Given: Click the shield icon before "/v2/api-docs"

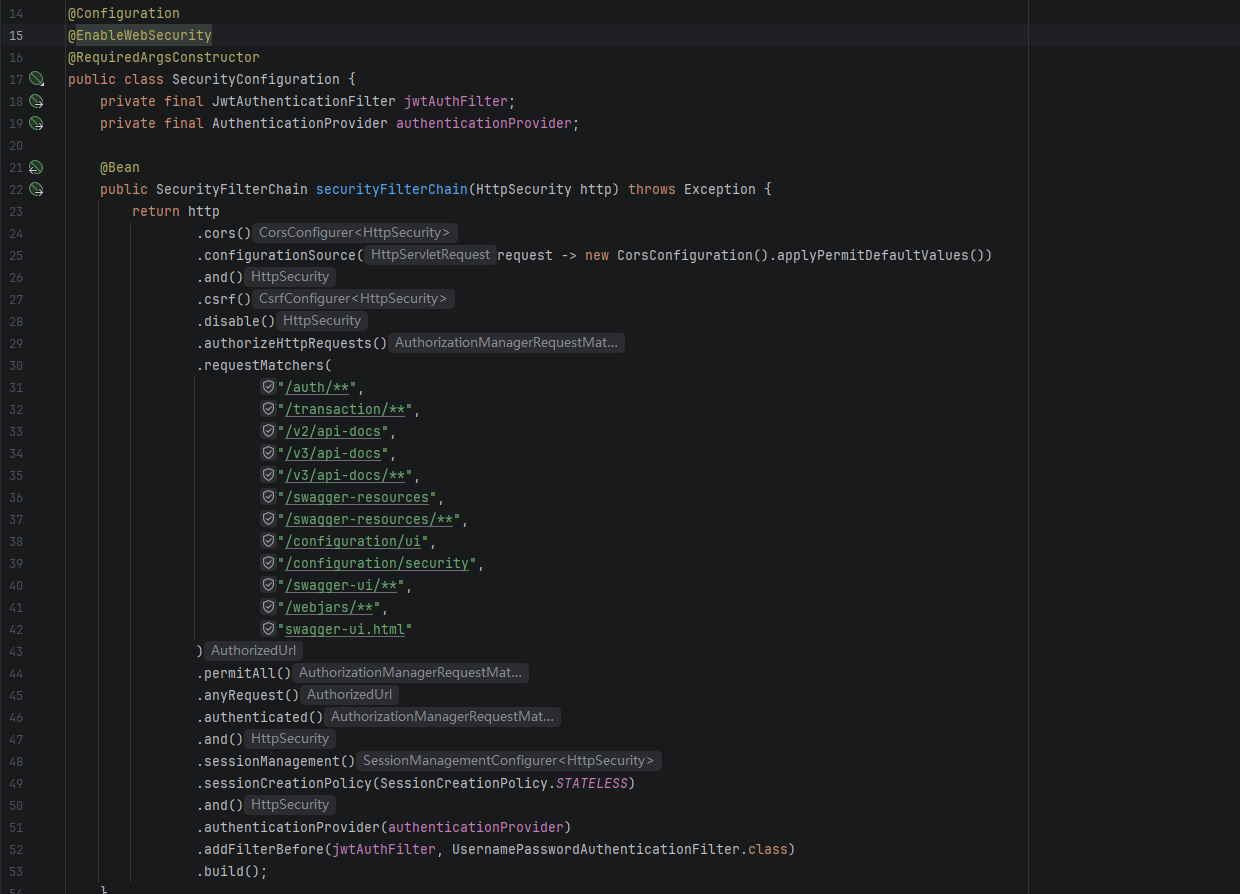Looking at the screenshot, I should coord(268,431).
